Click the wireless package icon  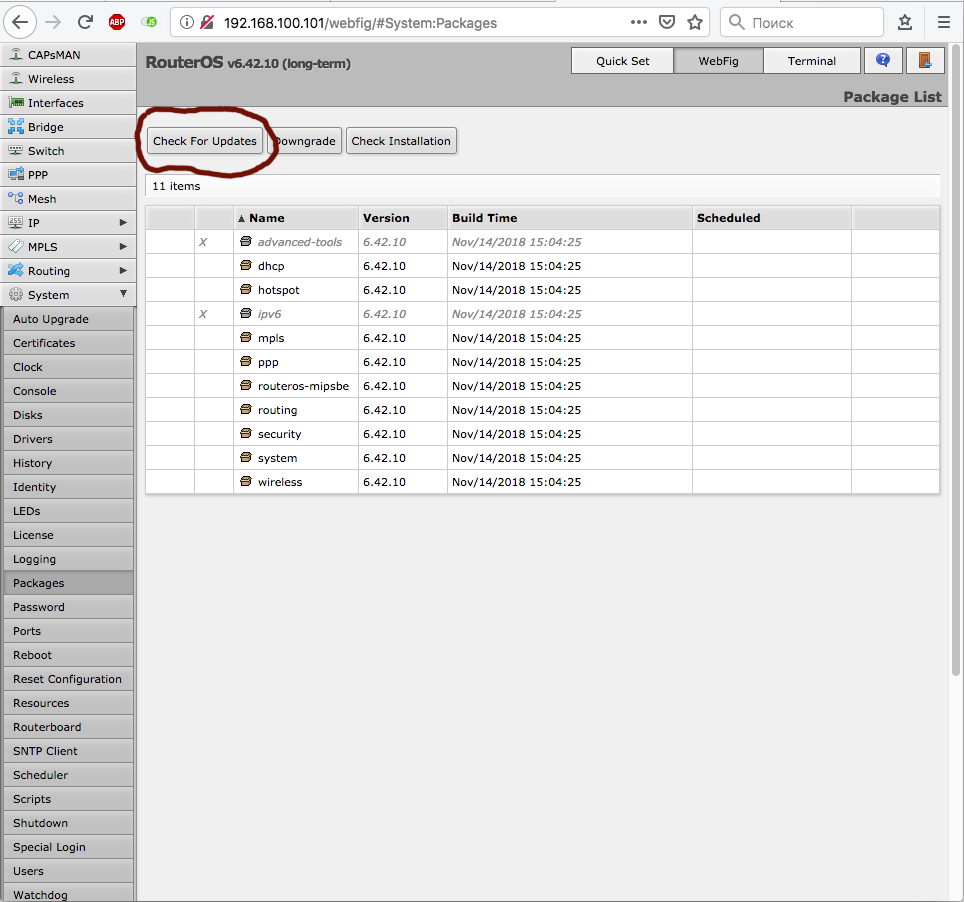tap(246, 481)
